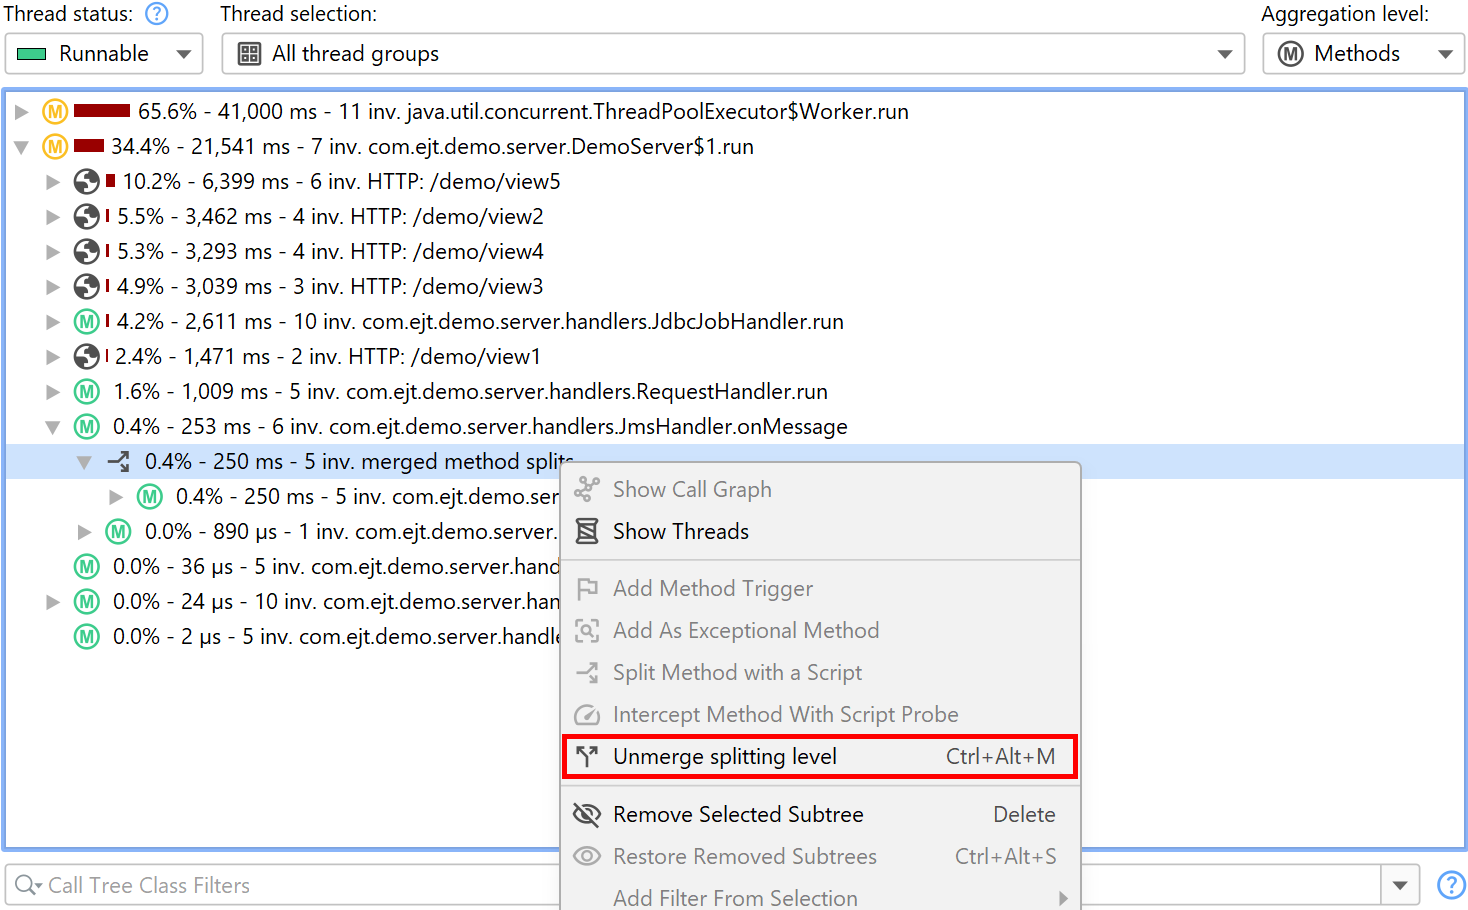
Task: Click the RequestHandler.run method icon
Action: click(87, 392)
